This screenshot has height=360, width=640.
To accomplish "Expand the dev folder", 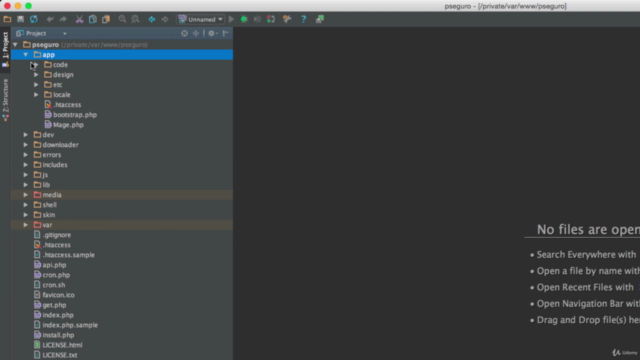I will 26,135.
